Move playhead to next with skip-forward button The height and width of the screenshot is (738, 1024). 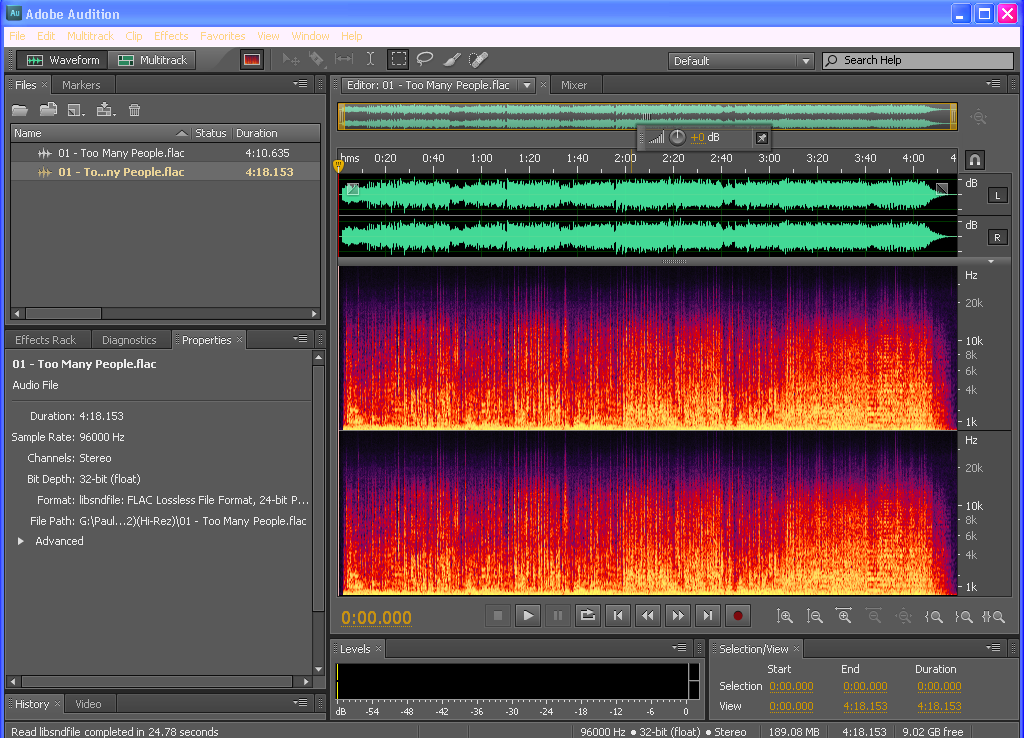click(708, 615)
